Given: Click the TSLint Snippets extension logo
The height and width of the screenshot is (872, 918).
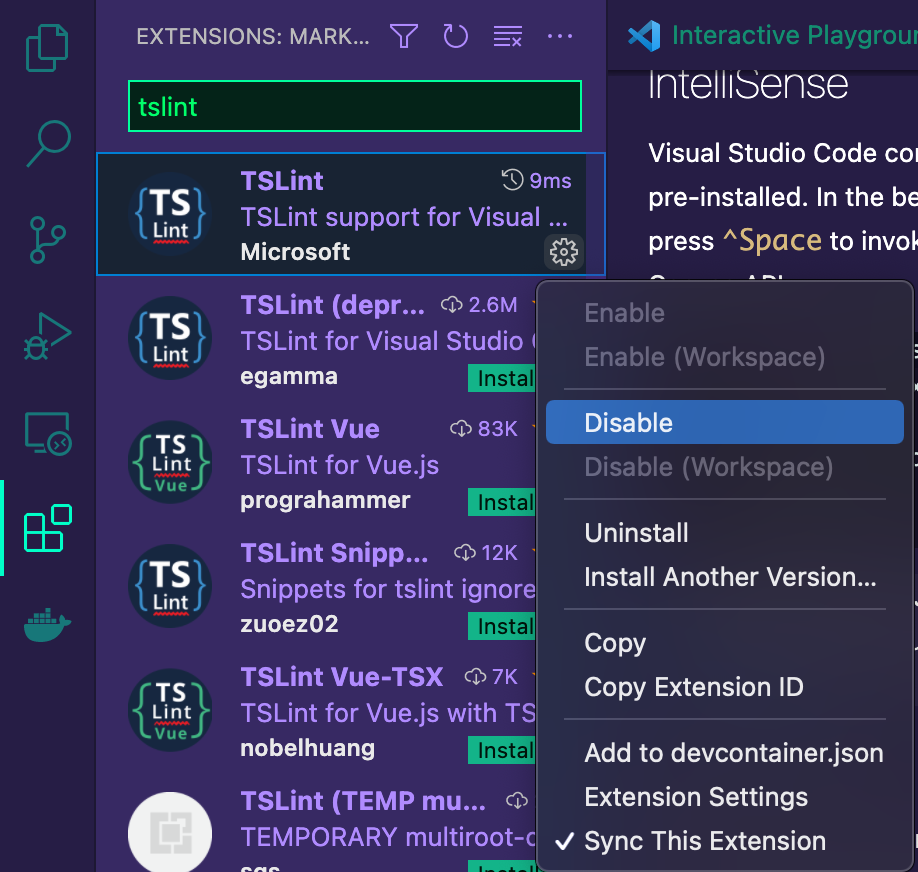Looking at the screenshot, I should click(170, 586).
